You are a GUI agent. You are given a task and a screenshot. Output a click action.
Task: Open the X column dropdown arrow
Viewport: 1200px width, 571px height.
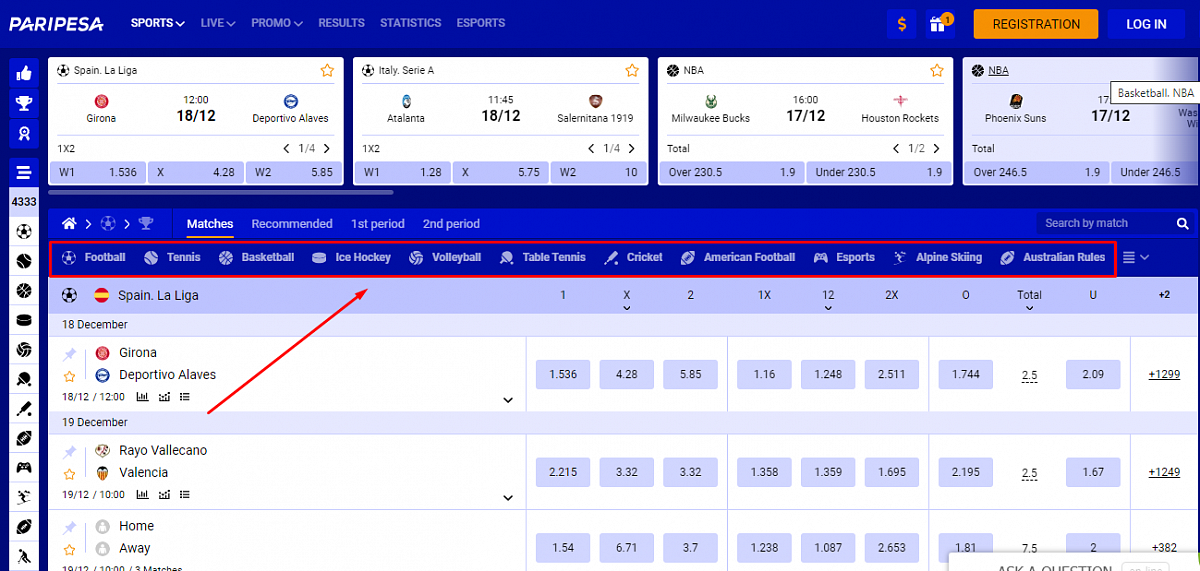click(x=627, y=308)
